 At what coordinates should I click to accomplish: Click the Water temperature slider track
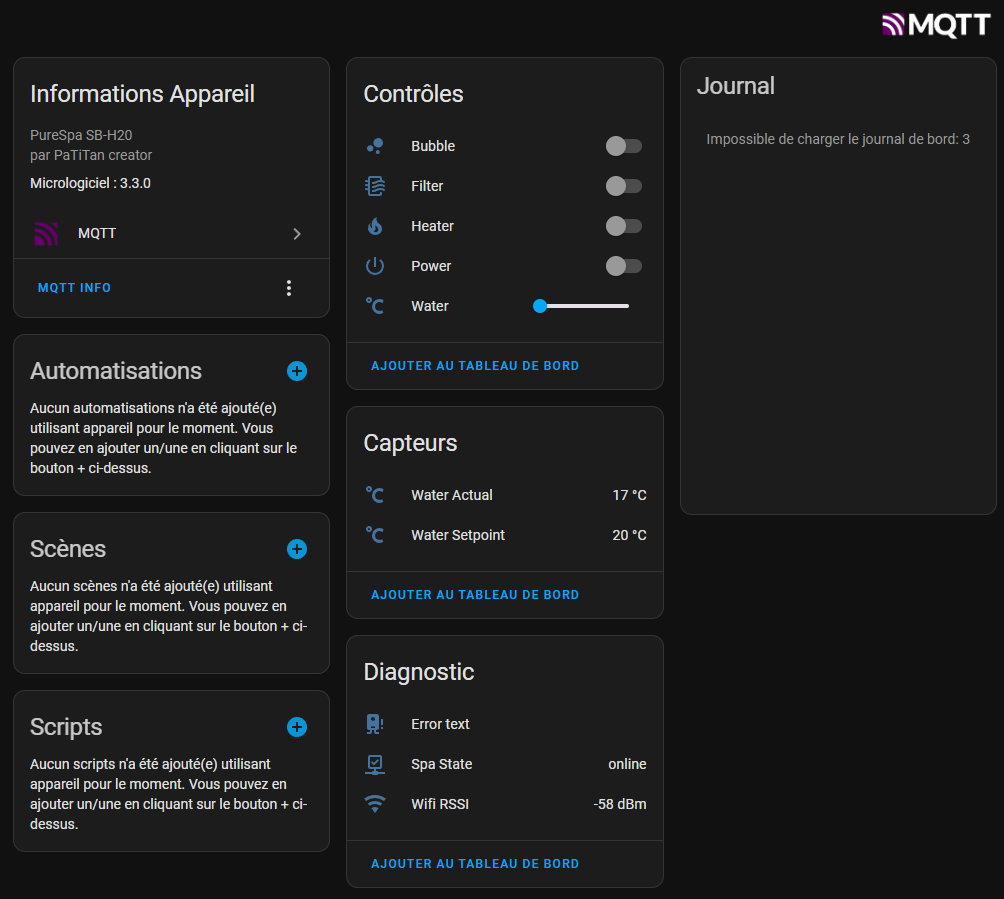tap(585, 306)
